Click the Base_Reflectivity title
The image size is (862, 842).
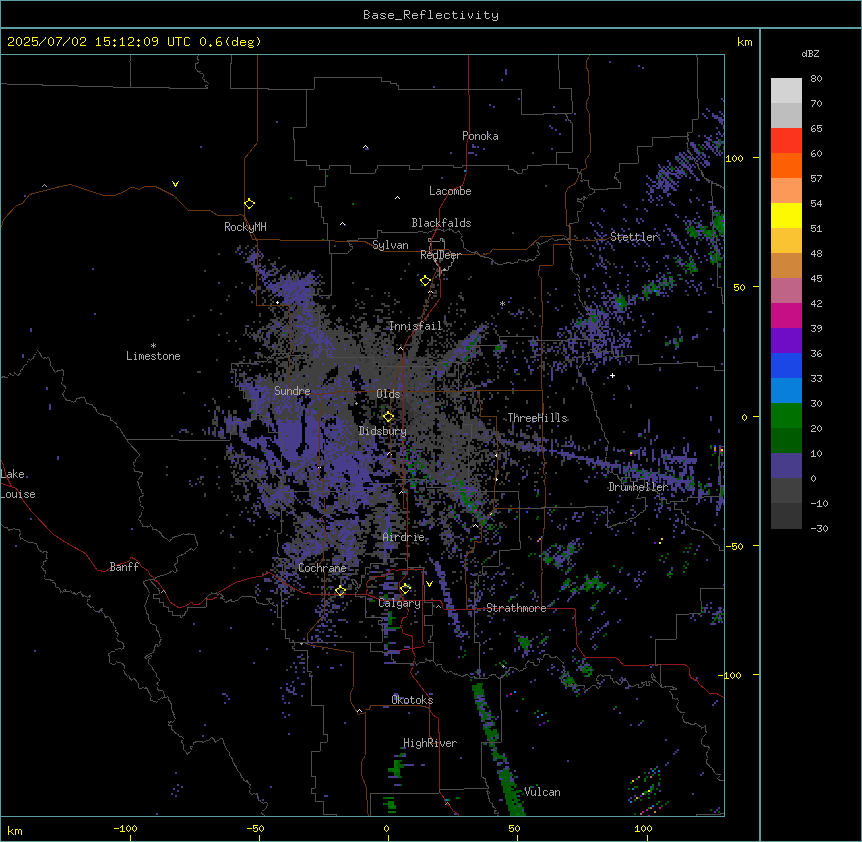[x=431, y=15]
